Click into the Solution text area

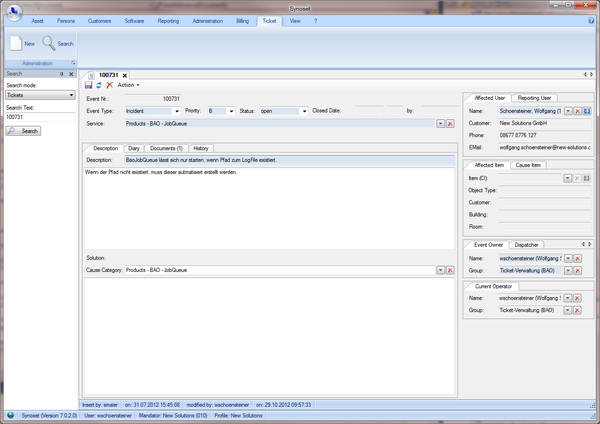point(269,336)
